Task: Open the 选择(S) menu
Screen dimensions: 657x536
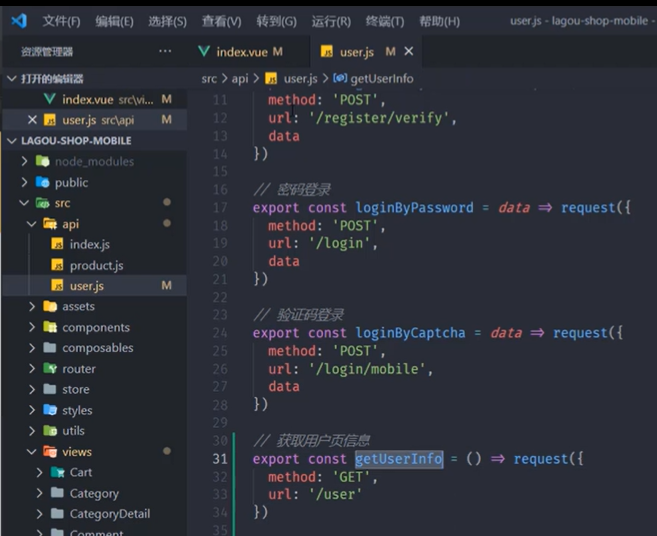Action: tap(168, 21)
